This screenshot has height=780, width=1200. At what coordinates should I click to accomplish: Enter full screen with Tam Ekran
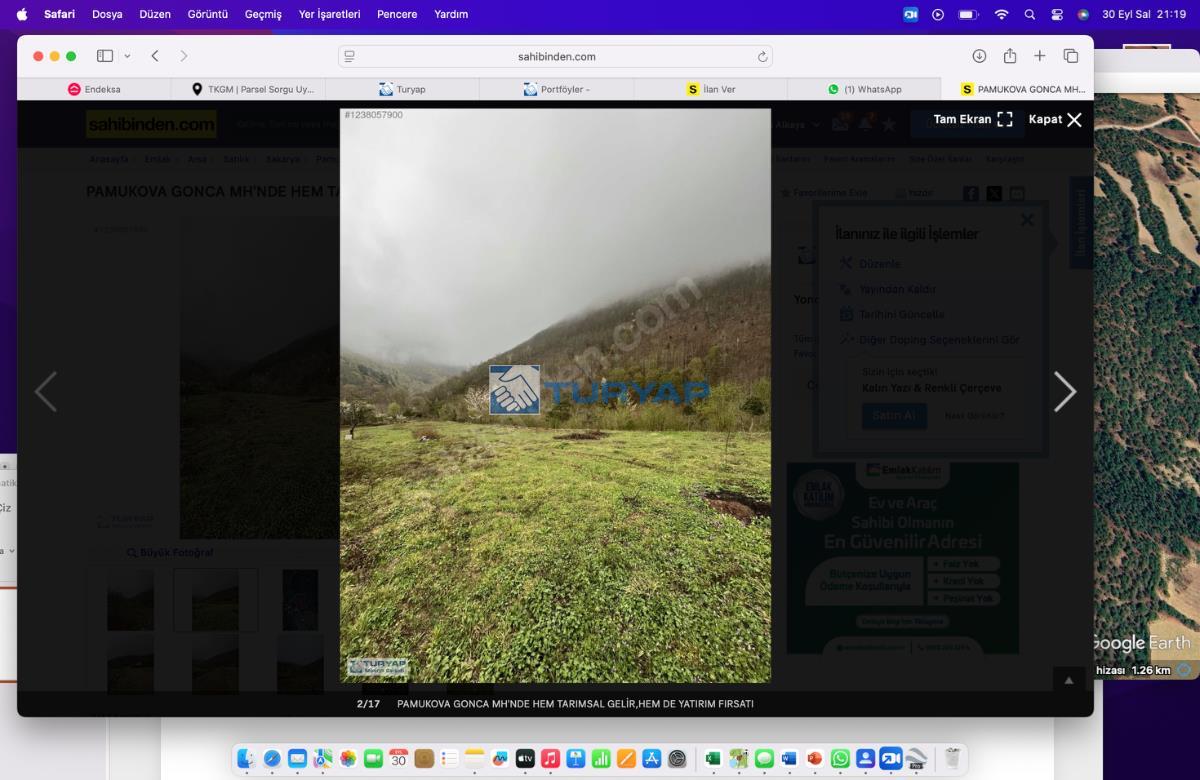click(972, 119)
